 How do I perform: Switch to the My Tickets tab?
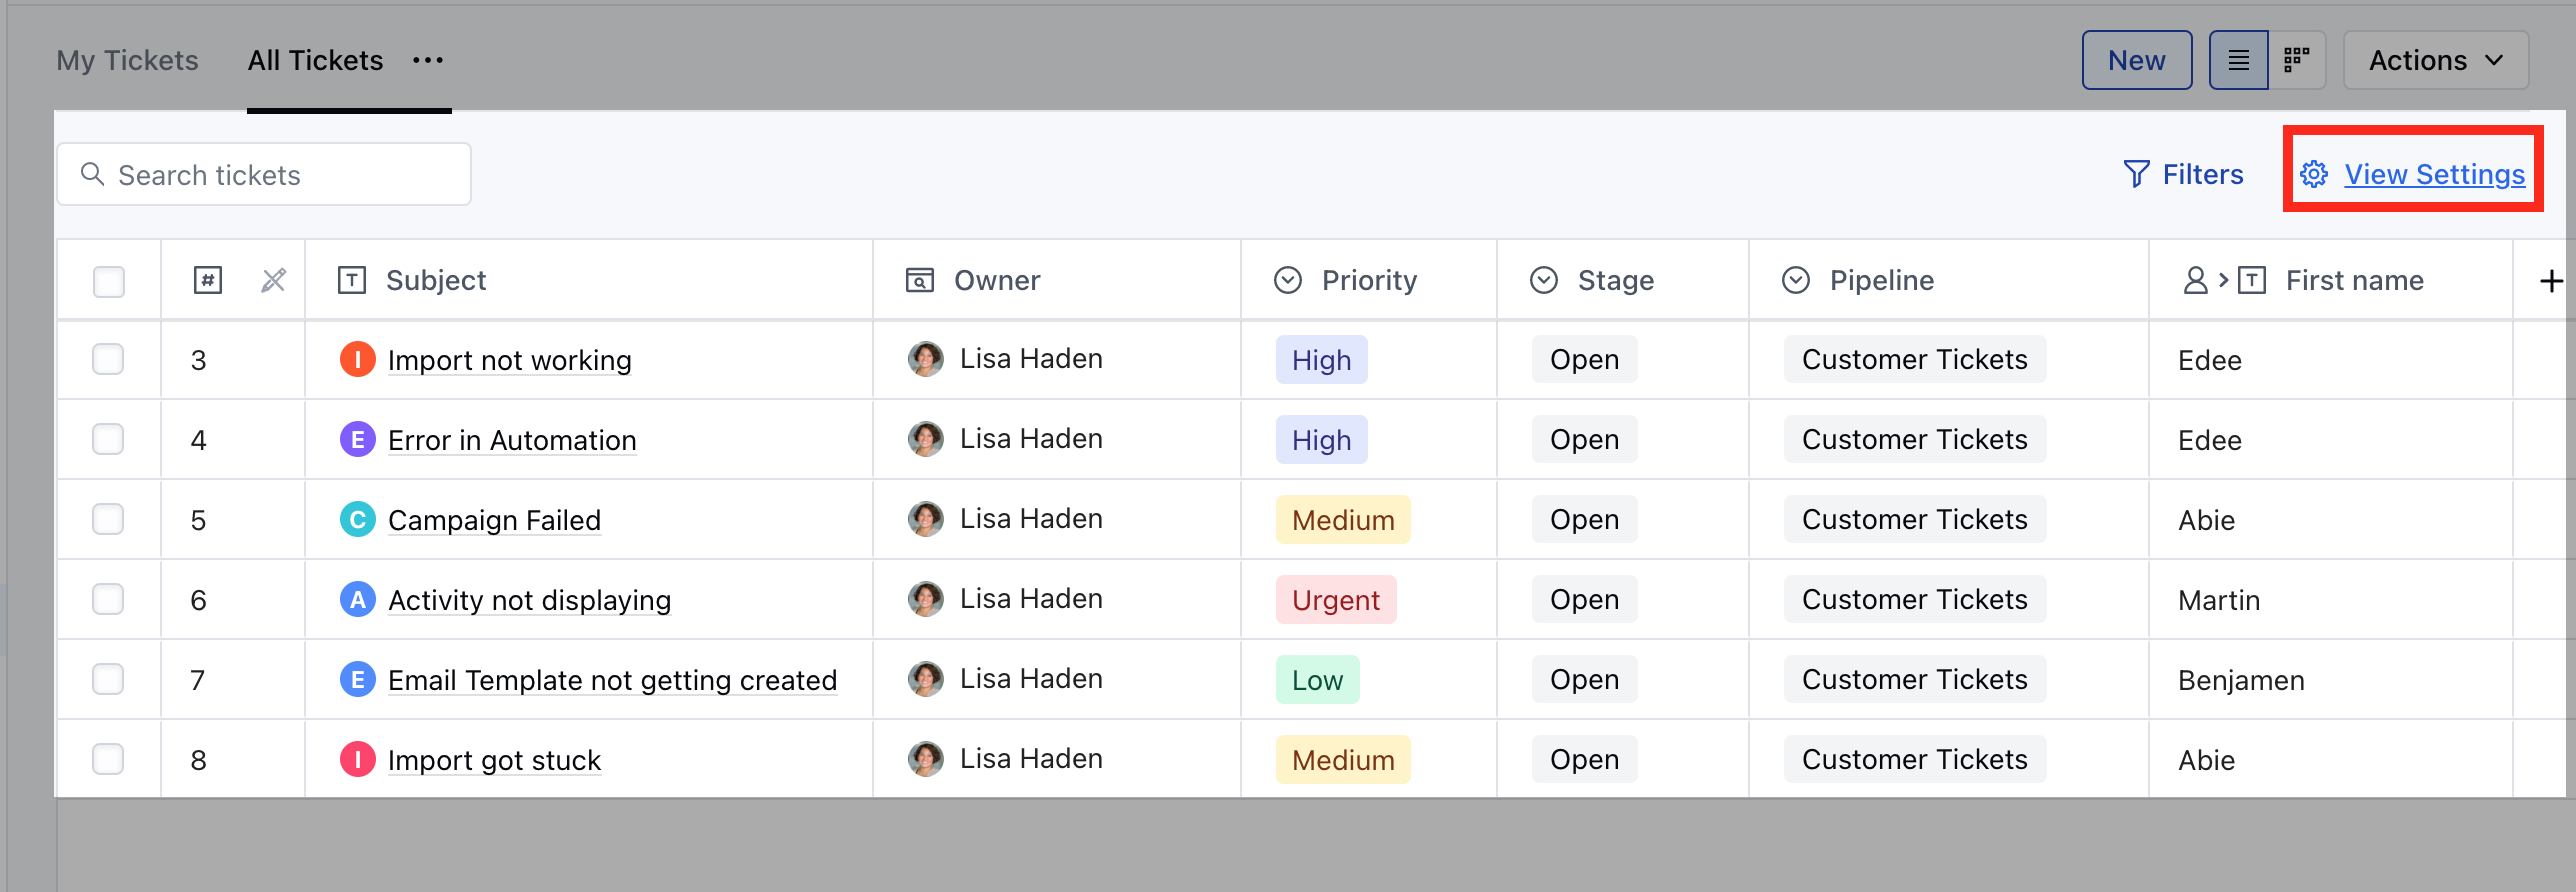coord(126,60)
